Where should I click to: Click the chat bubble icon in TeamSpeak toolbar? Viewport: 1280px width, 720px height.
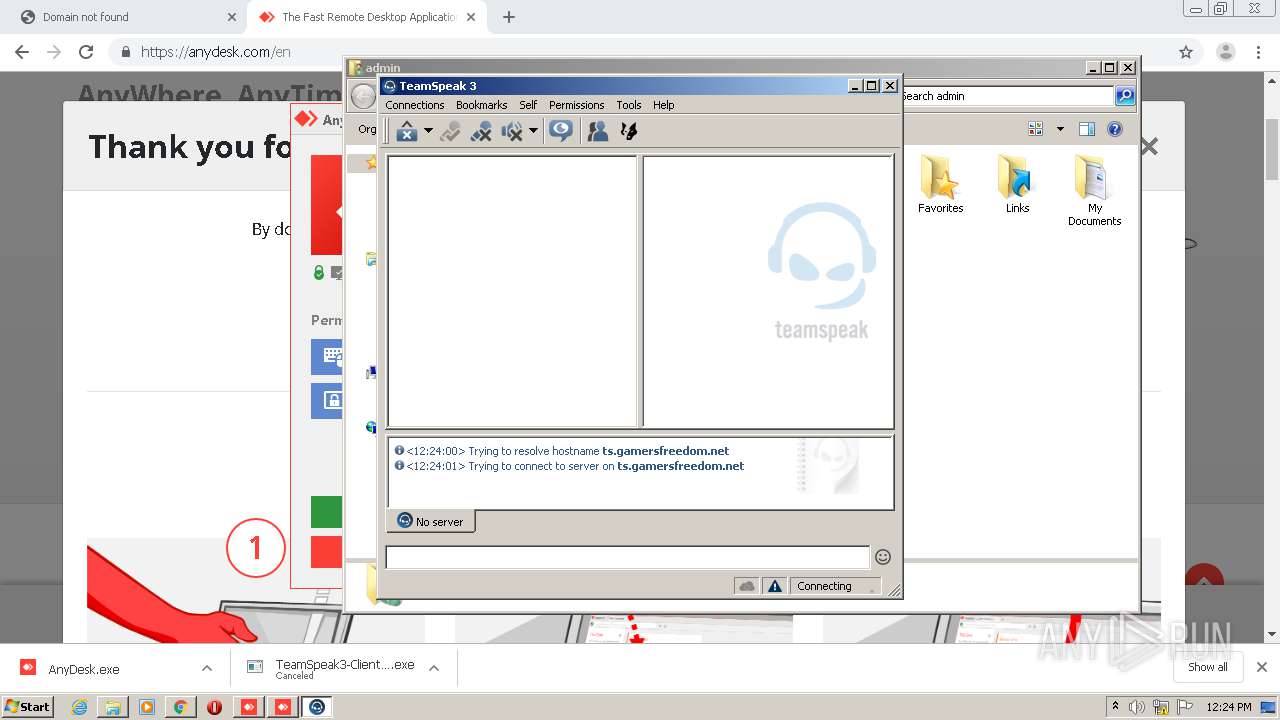coord(561,131)
